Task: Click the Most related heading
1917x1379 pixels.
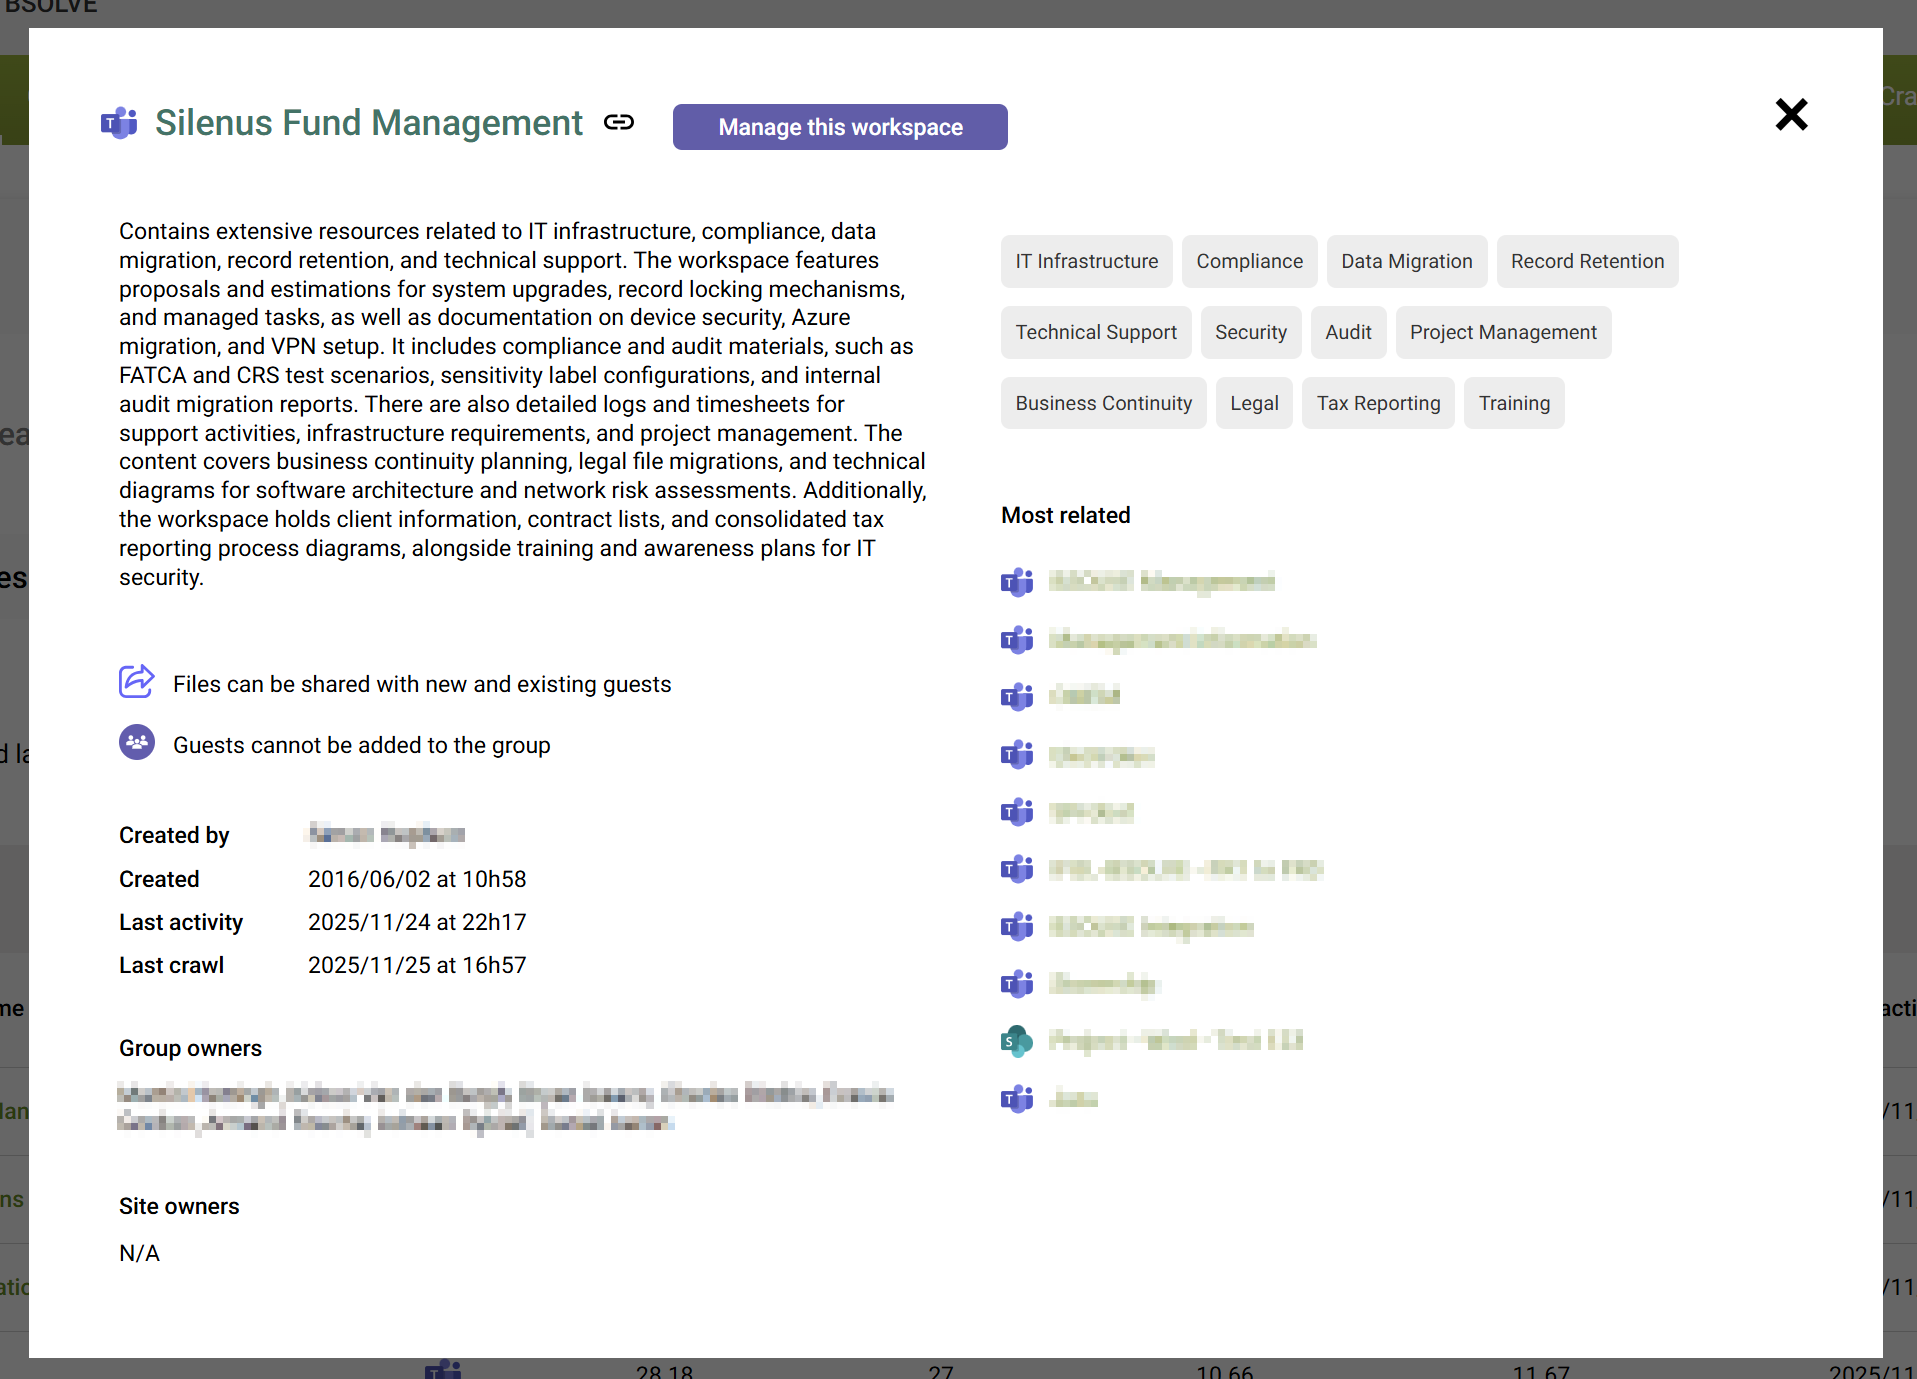Action: coord(1066,515)
